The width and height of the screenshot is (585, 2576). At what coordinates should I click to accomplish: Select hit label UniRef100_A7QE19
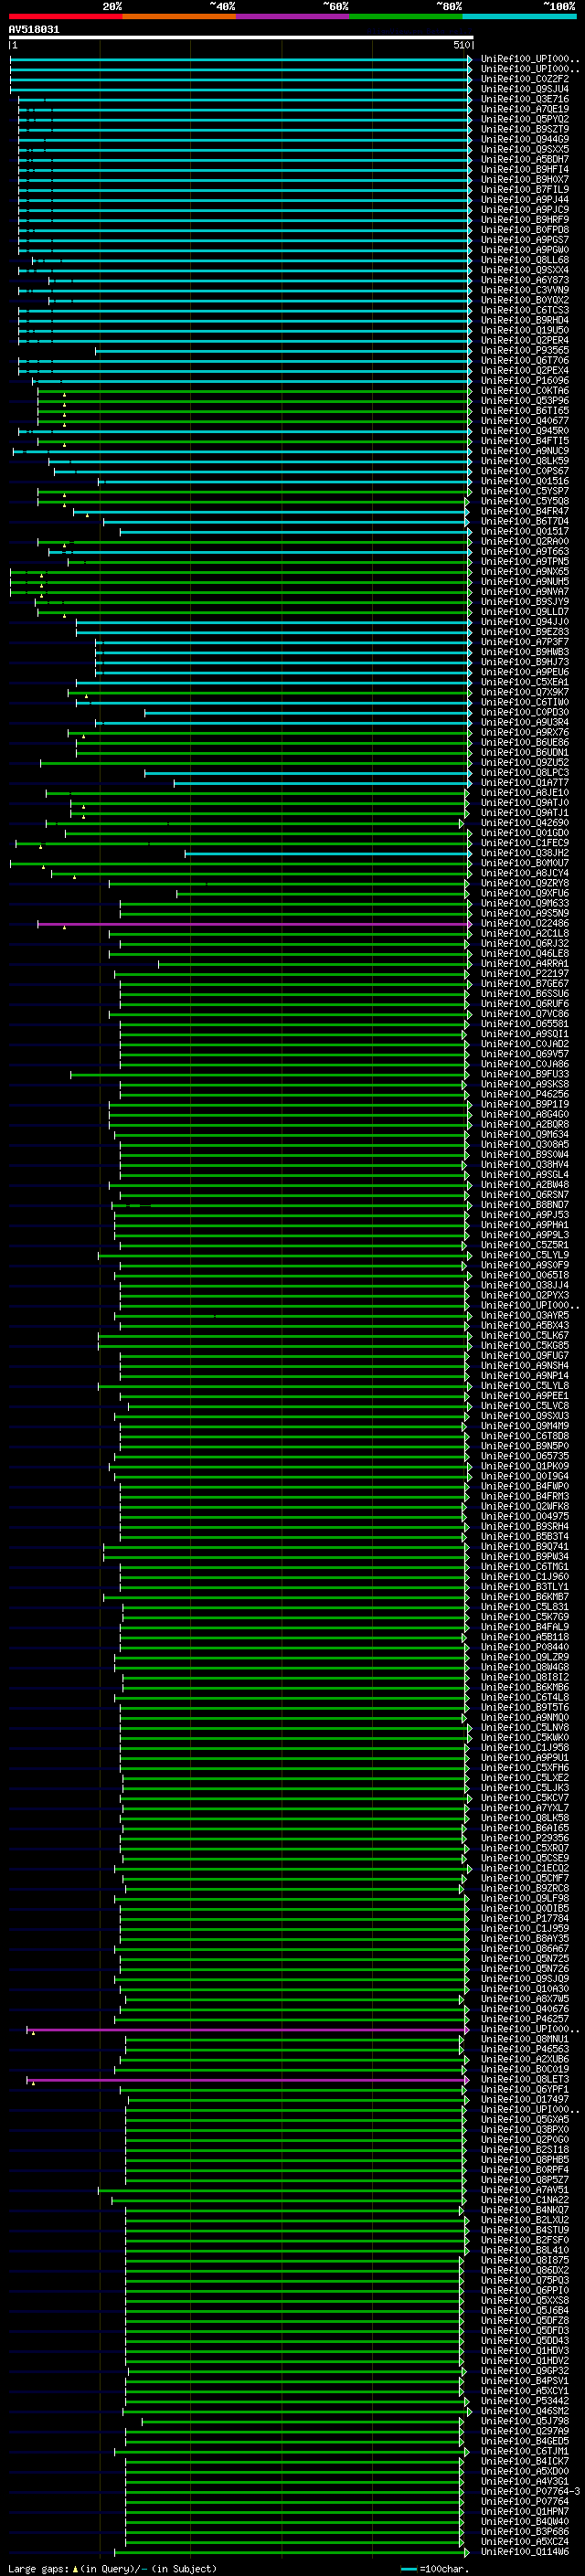[525, 109]
